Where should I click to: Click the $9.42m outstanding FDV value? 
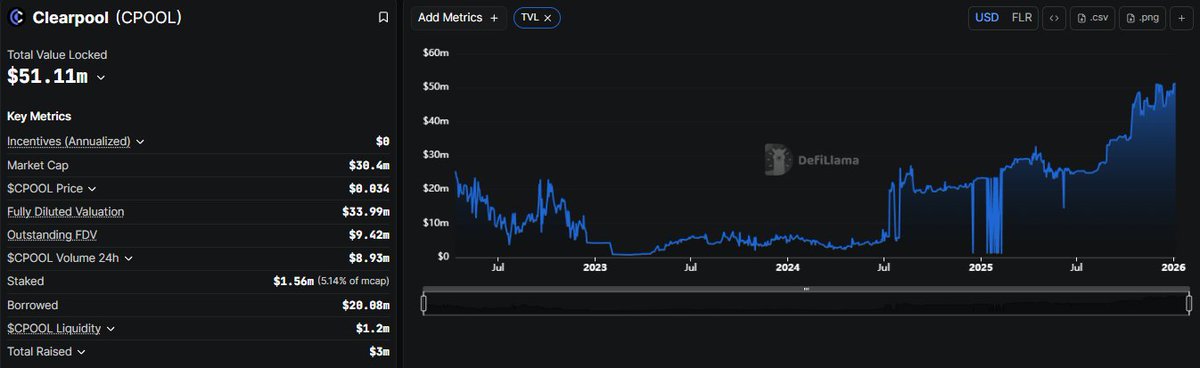(369, 235)
